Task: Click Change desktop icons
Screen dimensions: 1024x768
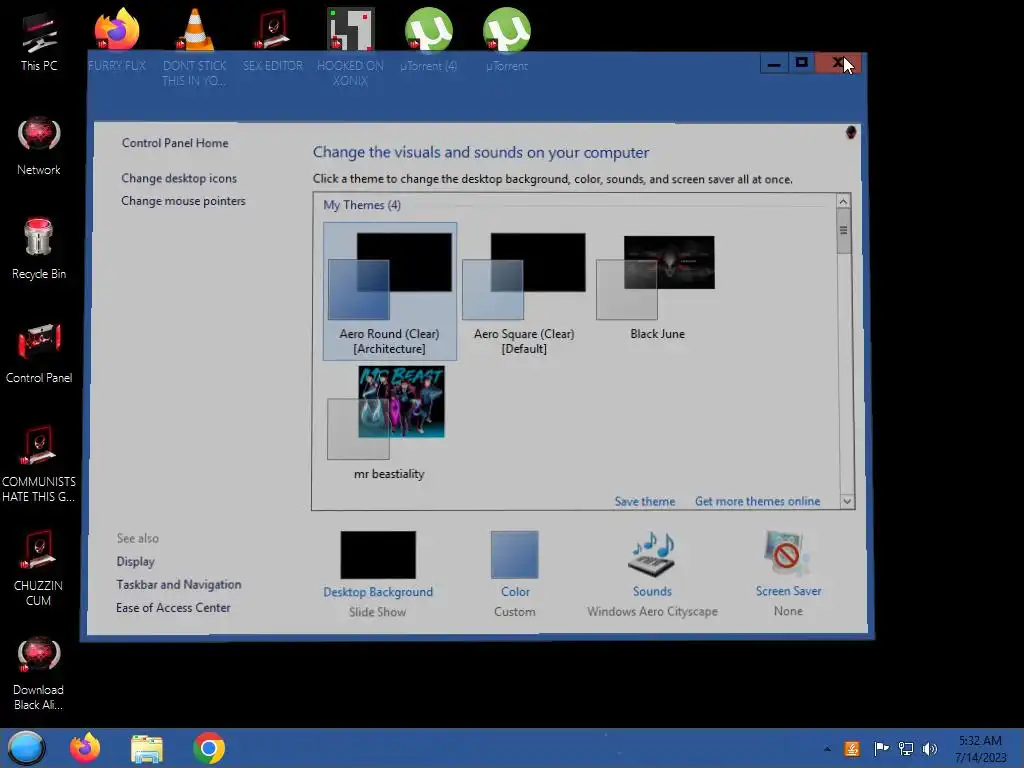Action: [179, 178]
